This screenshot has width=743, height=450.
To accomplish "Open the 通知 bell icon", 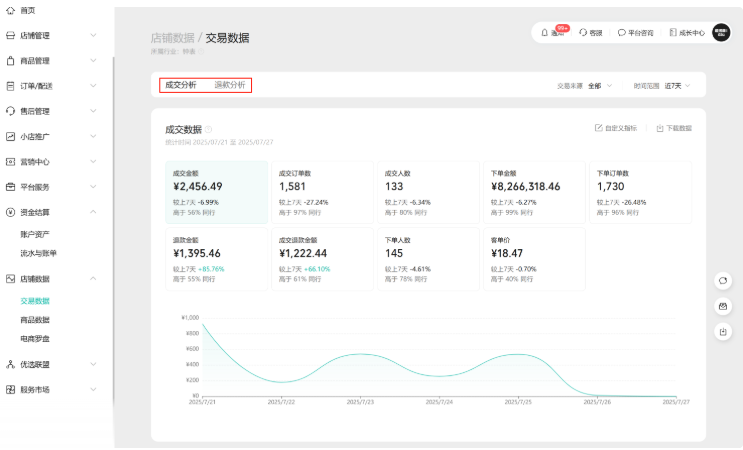I will coord(545,32).
